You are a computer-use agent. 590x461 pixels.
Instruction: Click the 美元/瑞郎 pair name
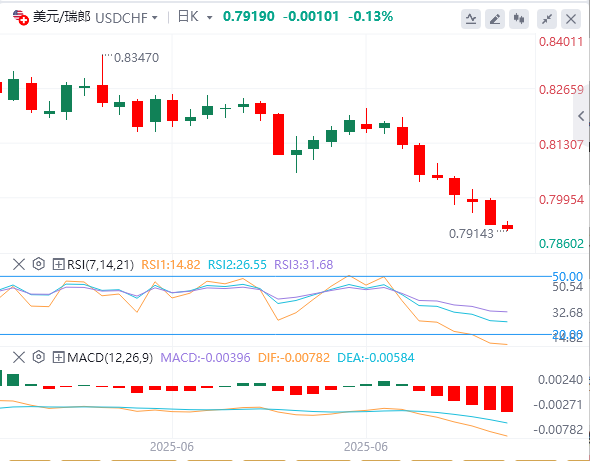point(62,17)
